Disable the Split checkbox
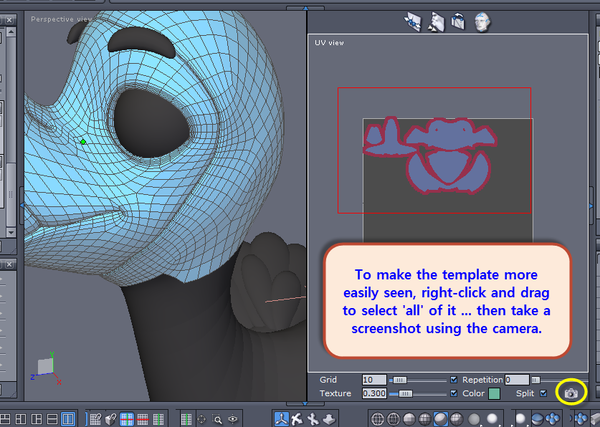This screenshot has width=600, height=427. pyautogui.click(x=543, y=393)
